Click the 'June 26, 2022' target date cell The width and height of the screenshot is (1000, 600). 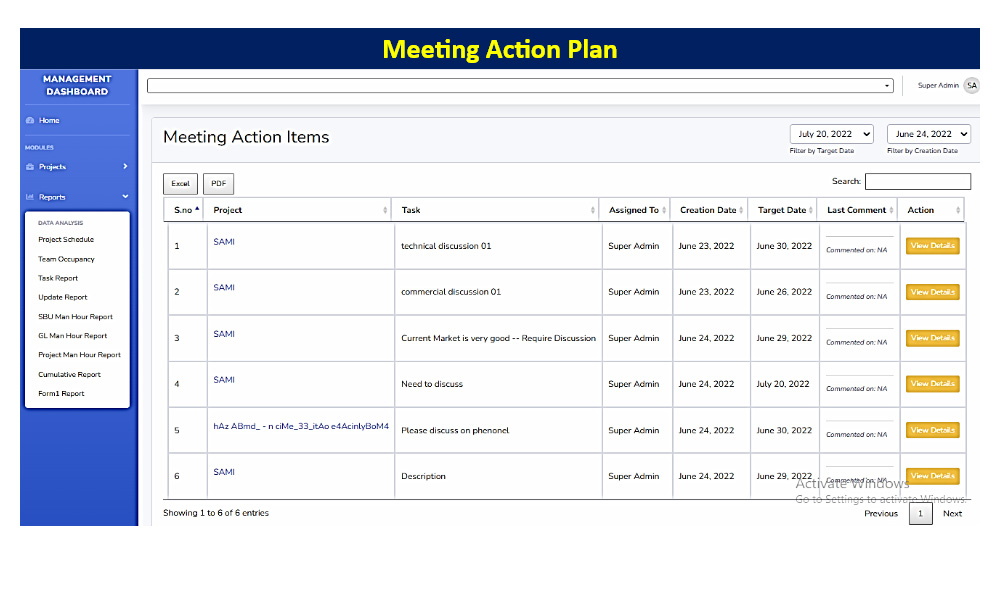pyautogui.click(x=784, y=292)
